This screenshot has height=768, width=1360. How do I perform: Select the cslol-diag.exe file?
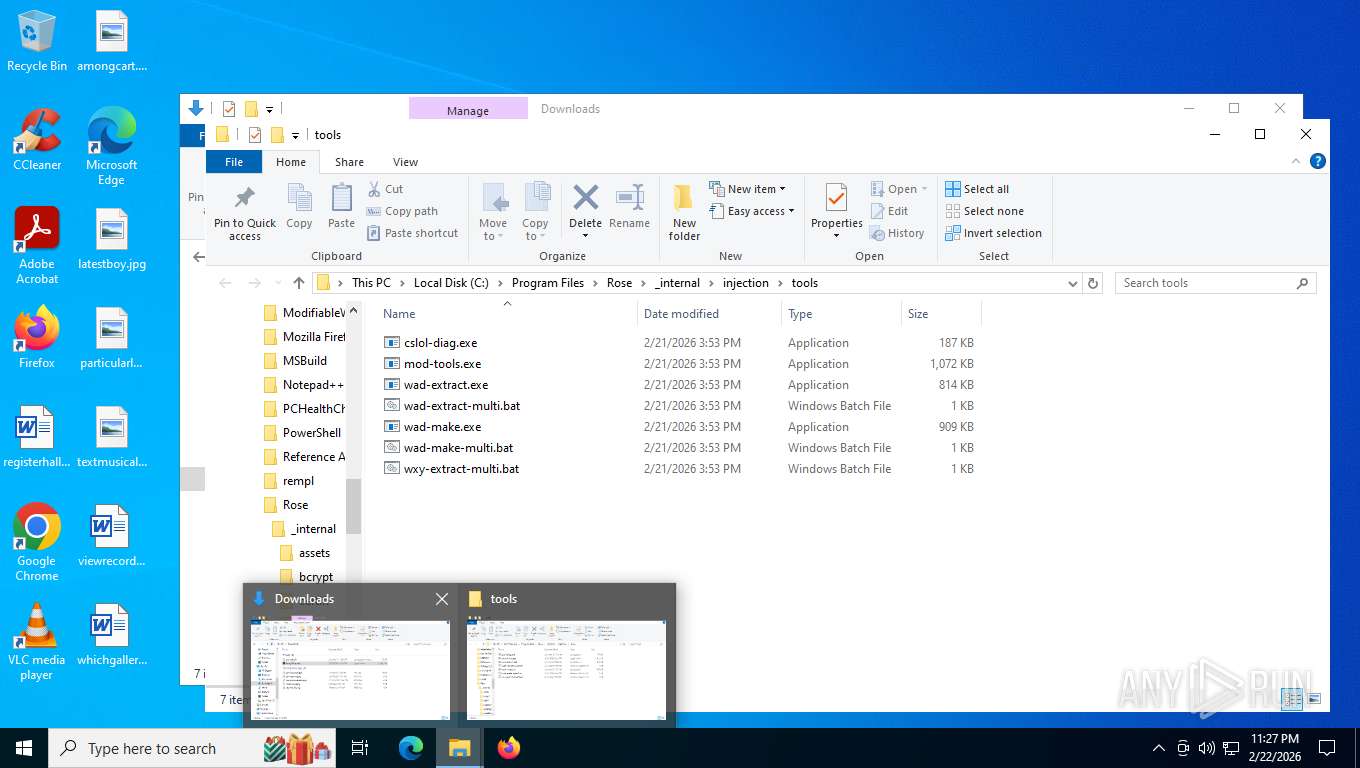click(679, 343)
